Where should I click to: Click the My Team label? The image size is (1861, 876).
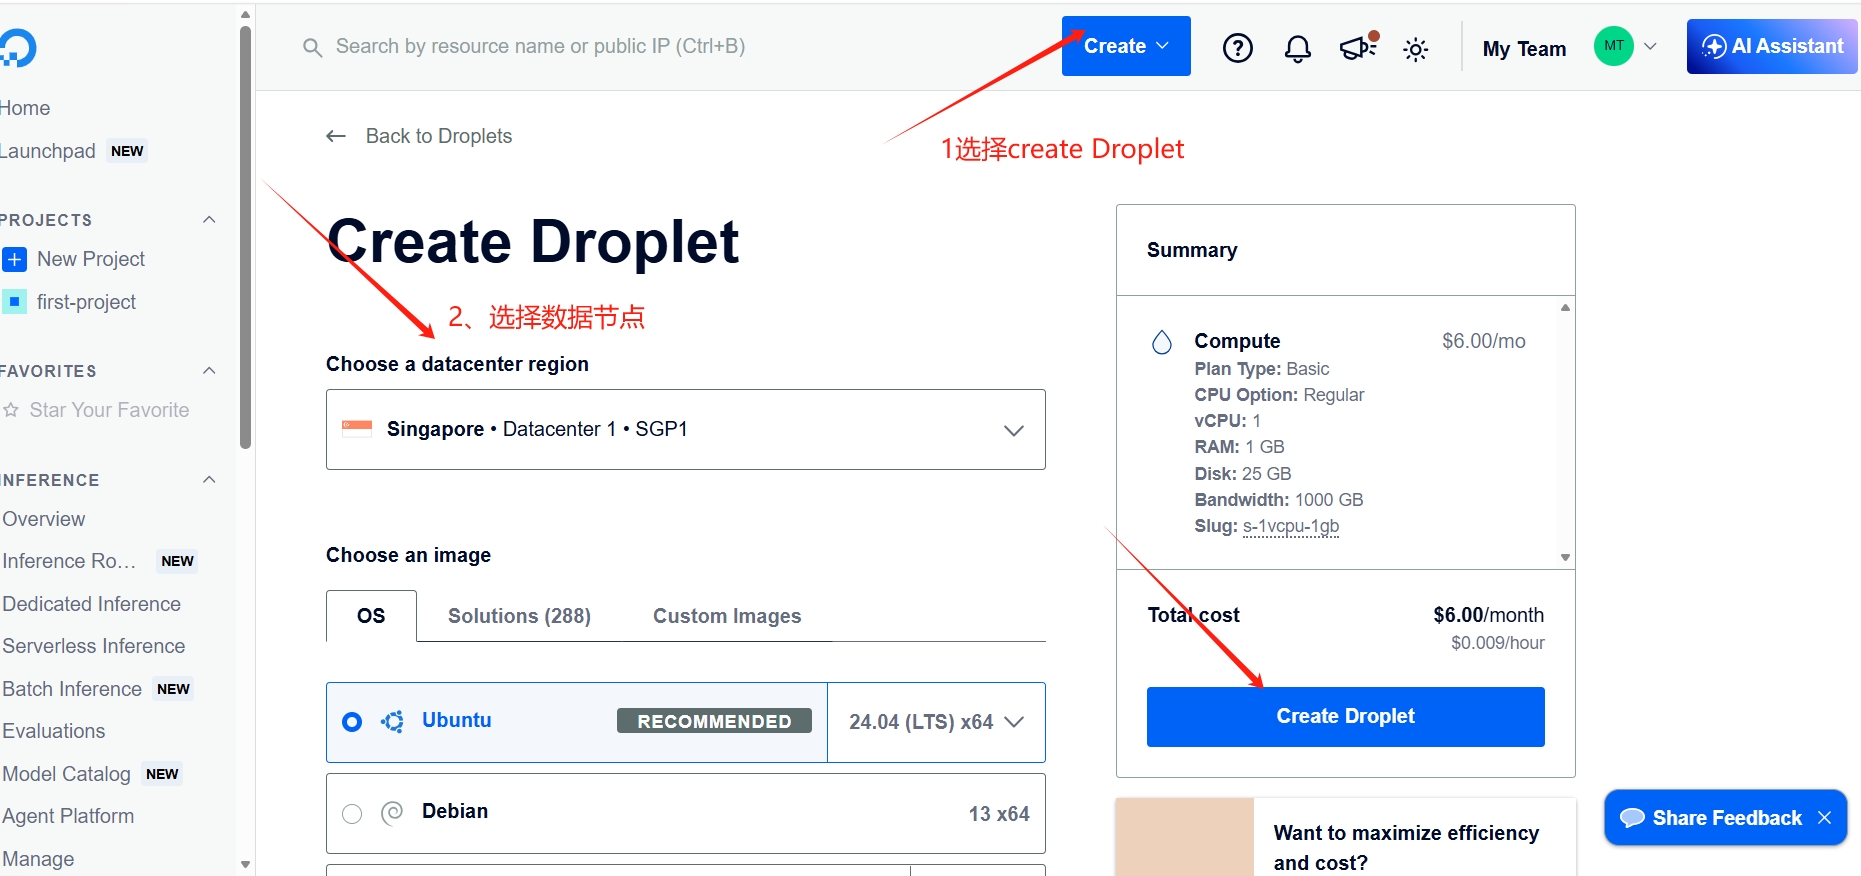coord(1524,48)
